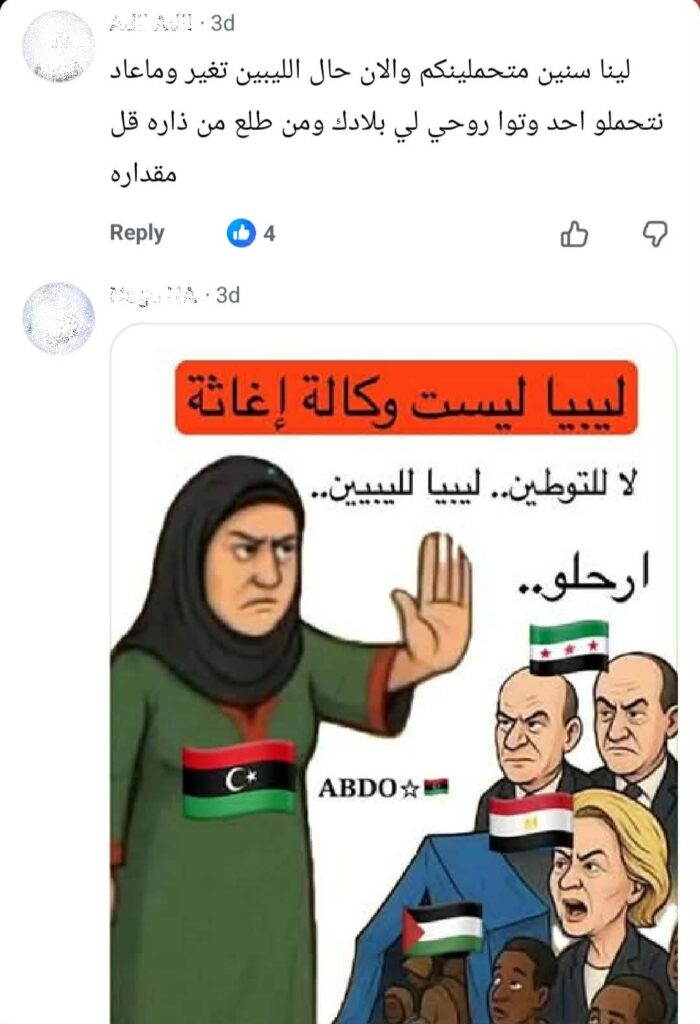Screen dimensions: 700x1024
Task: Click the first comment's 3d timestamp
Action: click(x=223, y=24)
